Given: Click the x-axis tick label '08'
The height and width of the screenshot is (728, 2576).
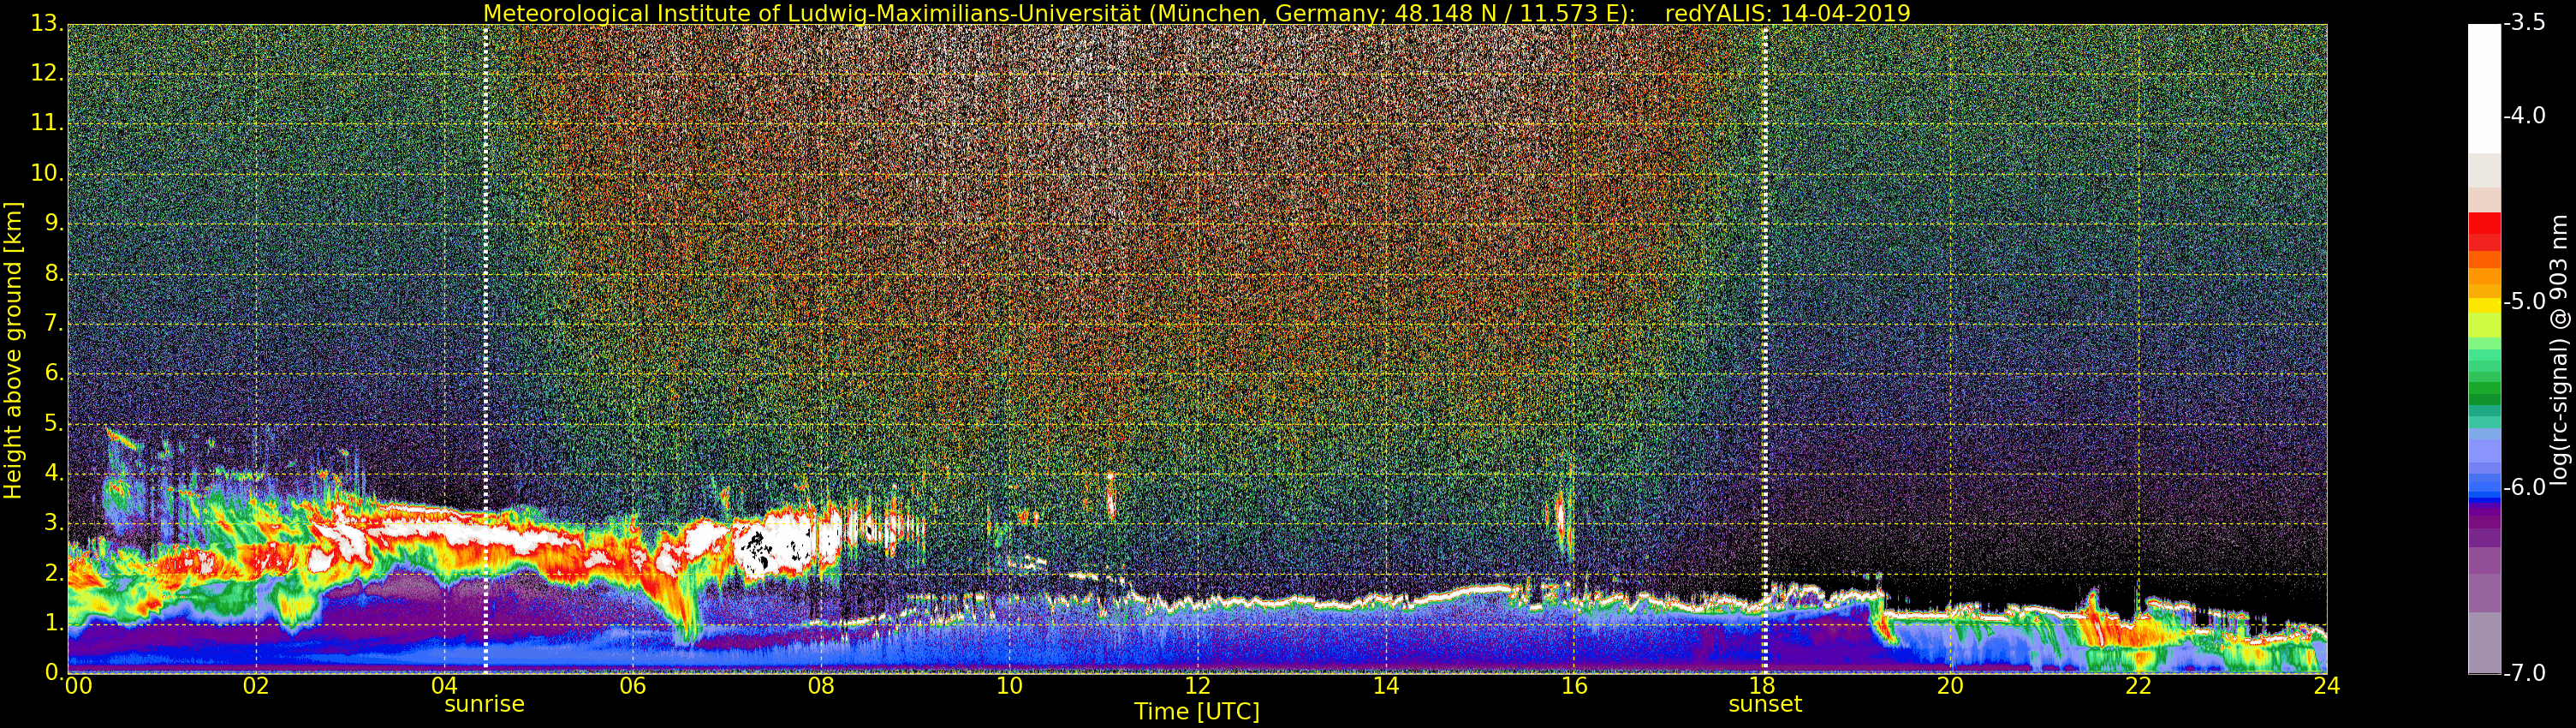Looking at the screenshot, I should [x=820, y=685].
